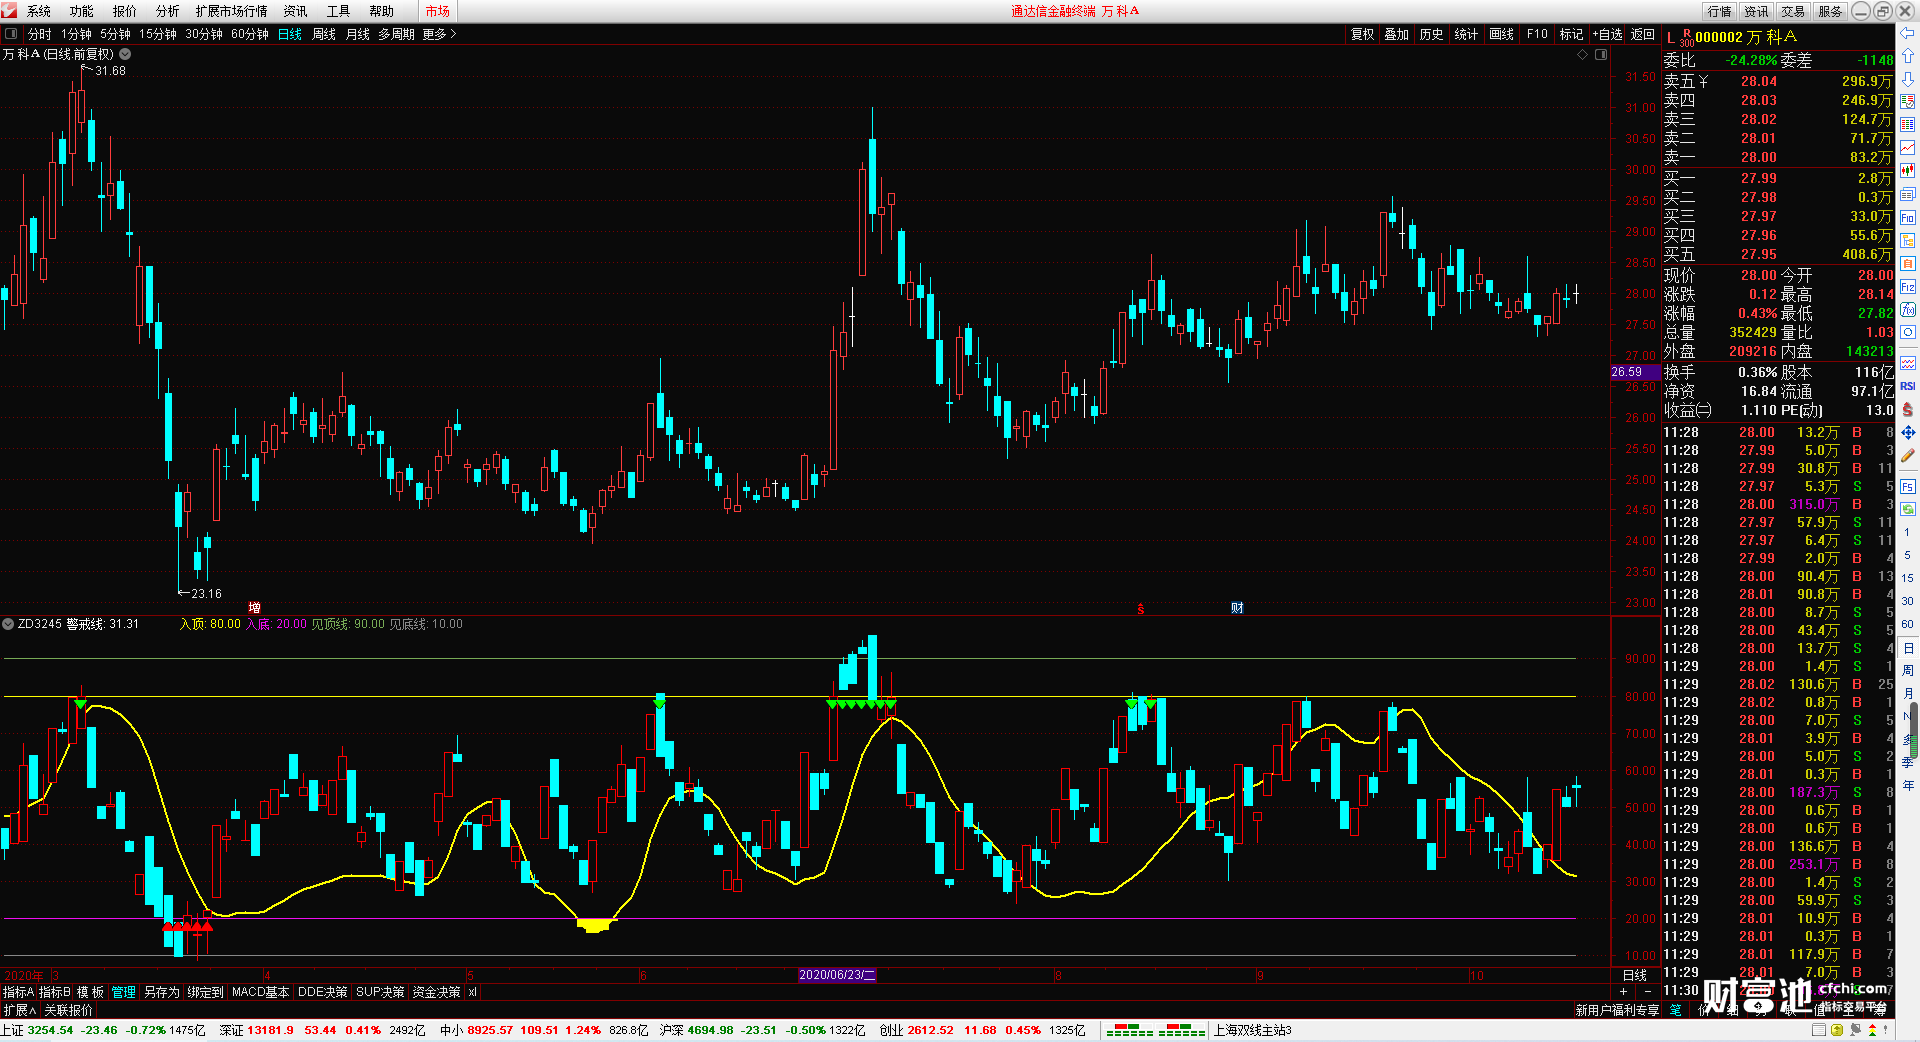Open the 叠加 overlay option

pyautogui.click(x=1397, y=34)
